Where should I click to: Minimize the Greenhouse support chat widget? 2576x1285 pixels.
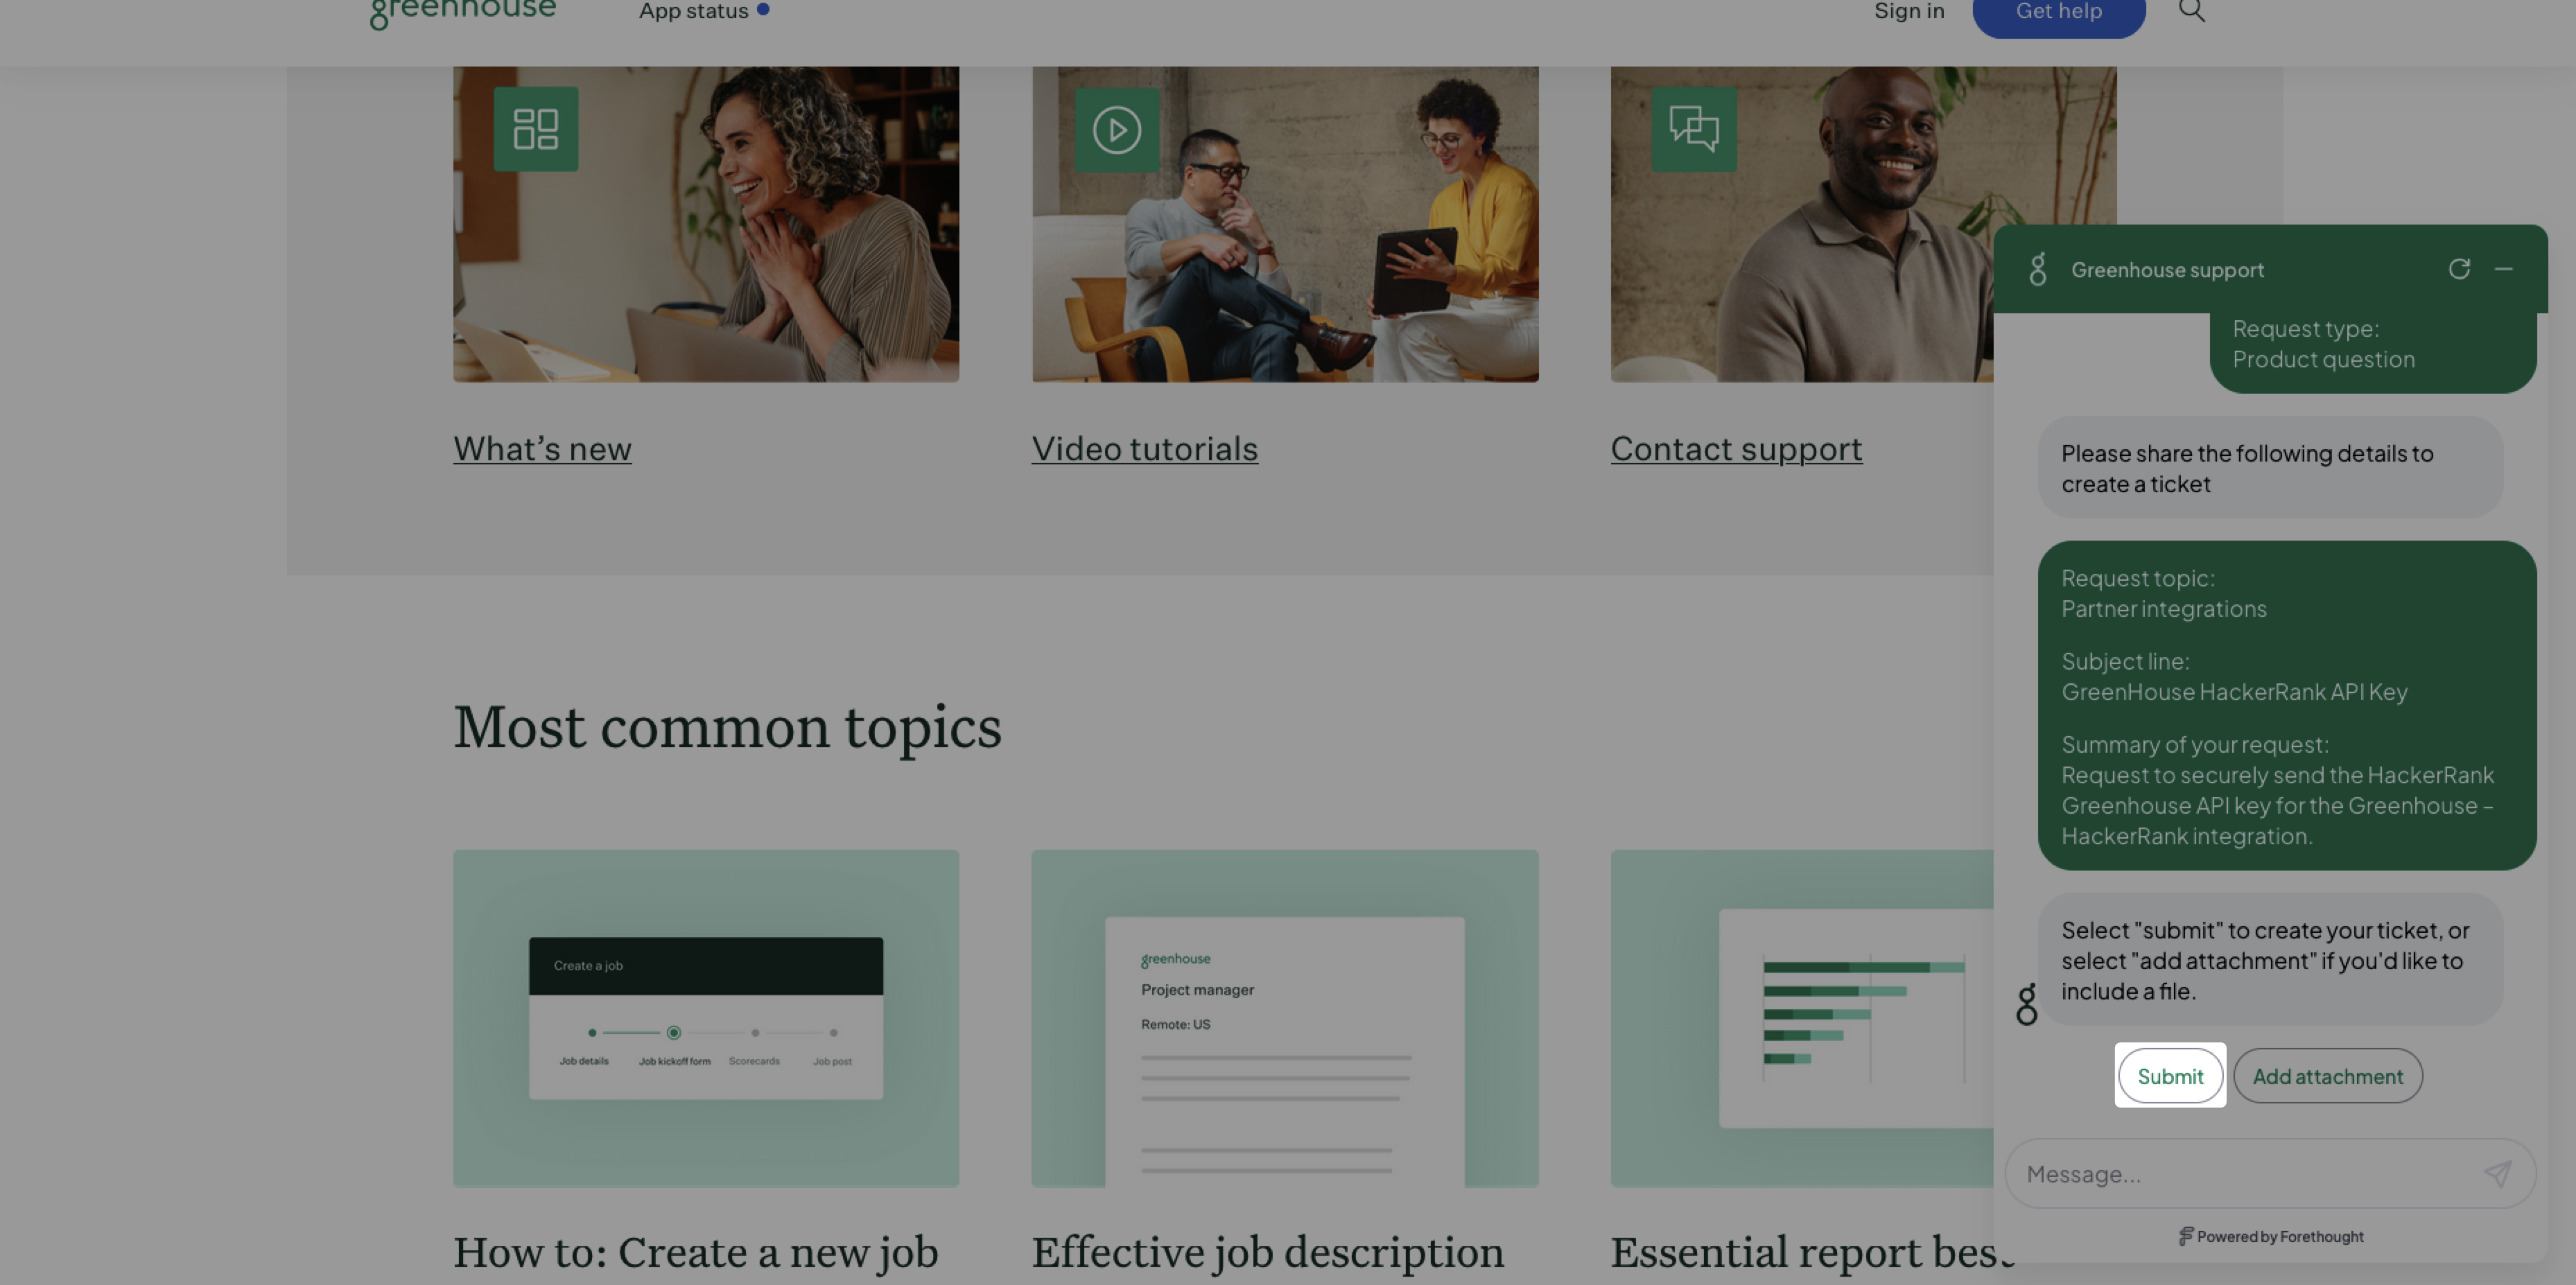(x=2503, y=269)
